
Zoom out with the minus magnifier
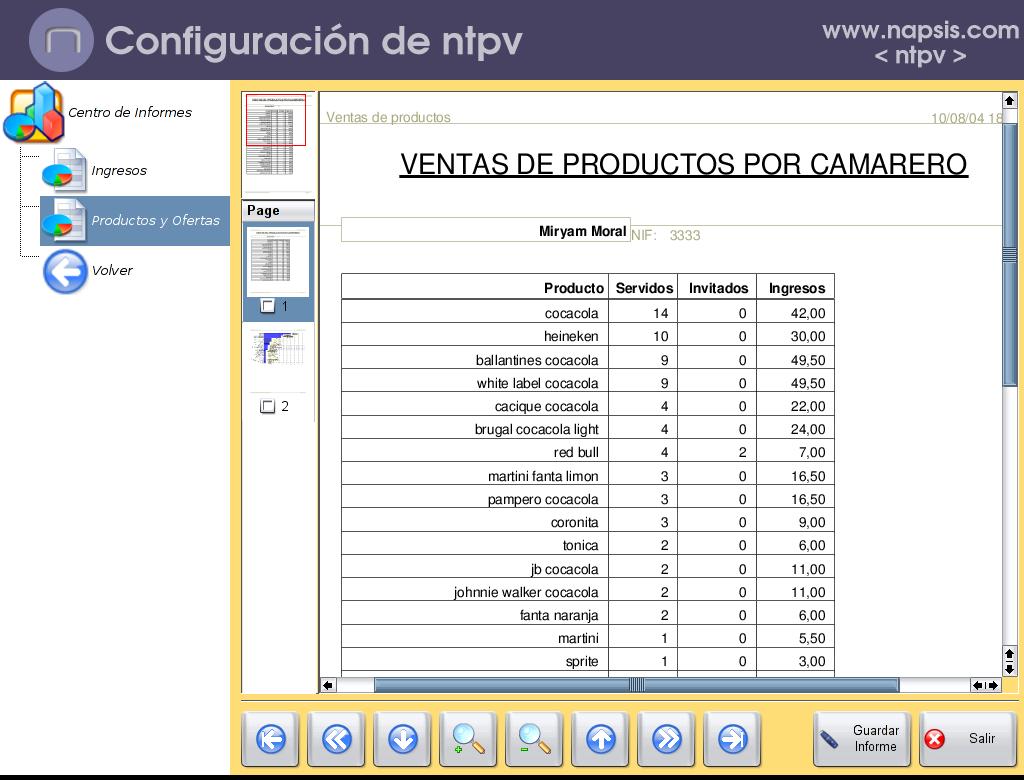coord(534,740)
